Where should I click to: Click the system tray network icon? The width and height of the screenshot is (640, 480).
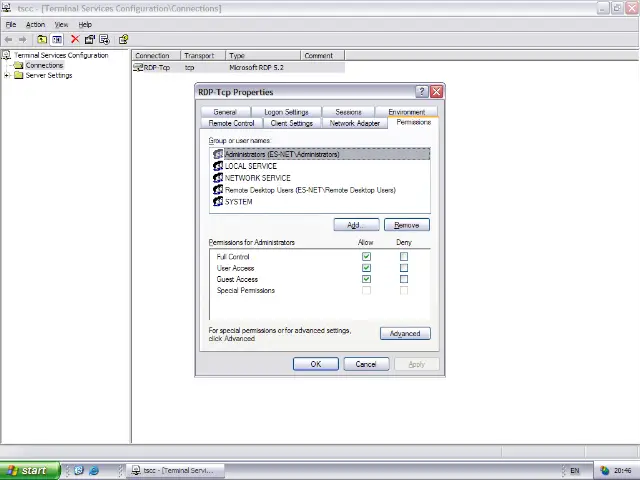click(x=604, y=471)
